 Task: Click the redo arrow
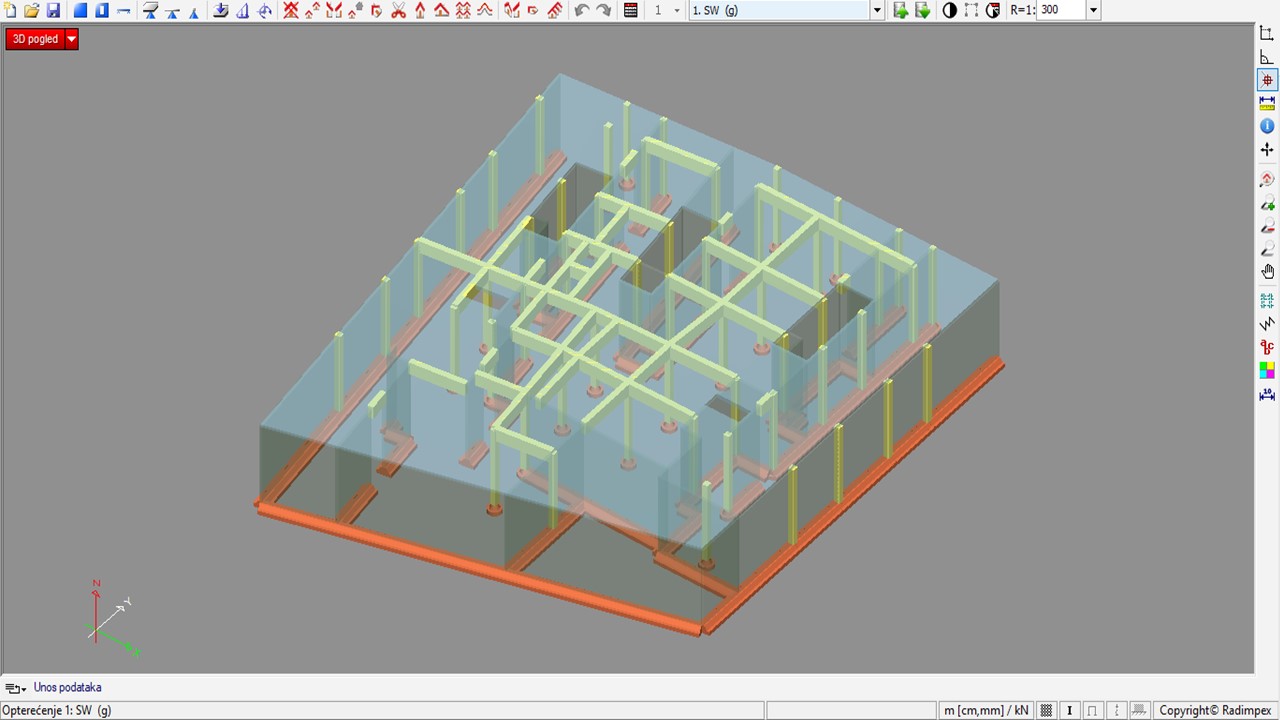click(603, 10)
